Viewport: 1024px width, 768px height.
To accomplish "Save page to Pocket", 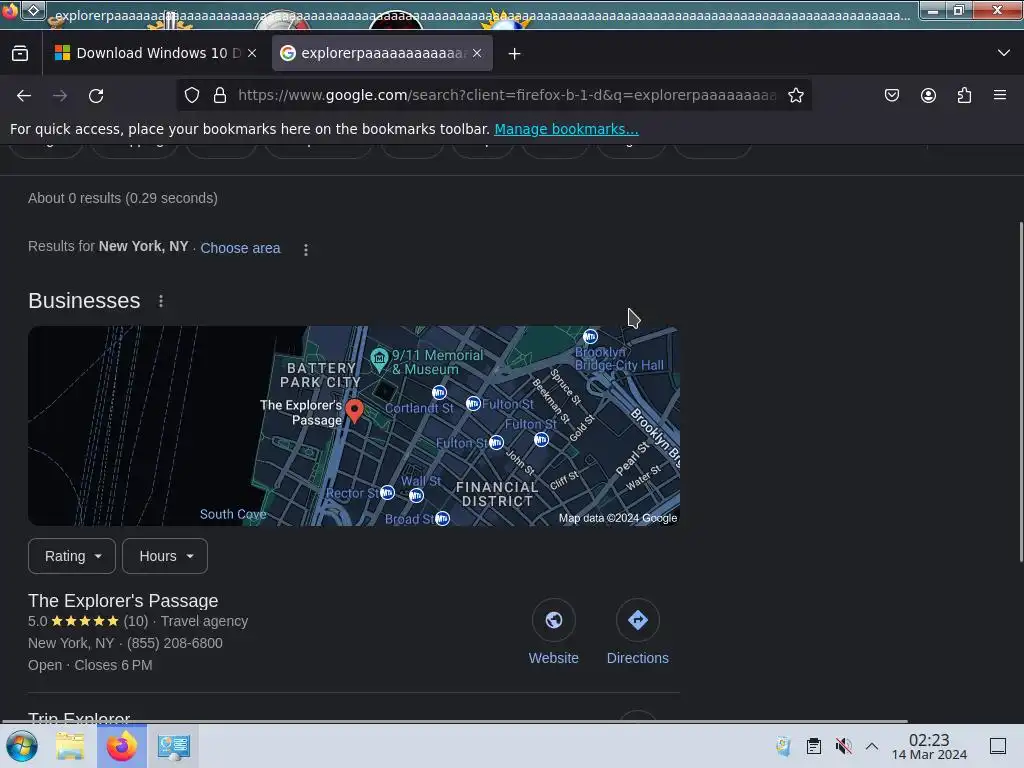I will [891, 95].
